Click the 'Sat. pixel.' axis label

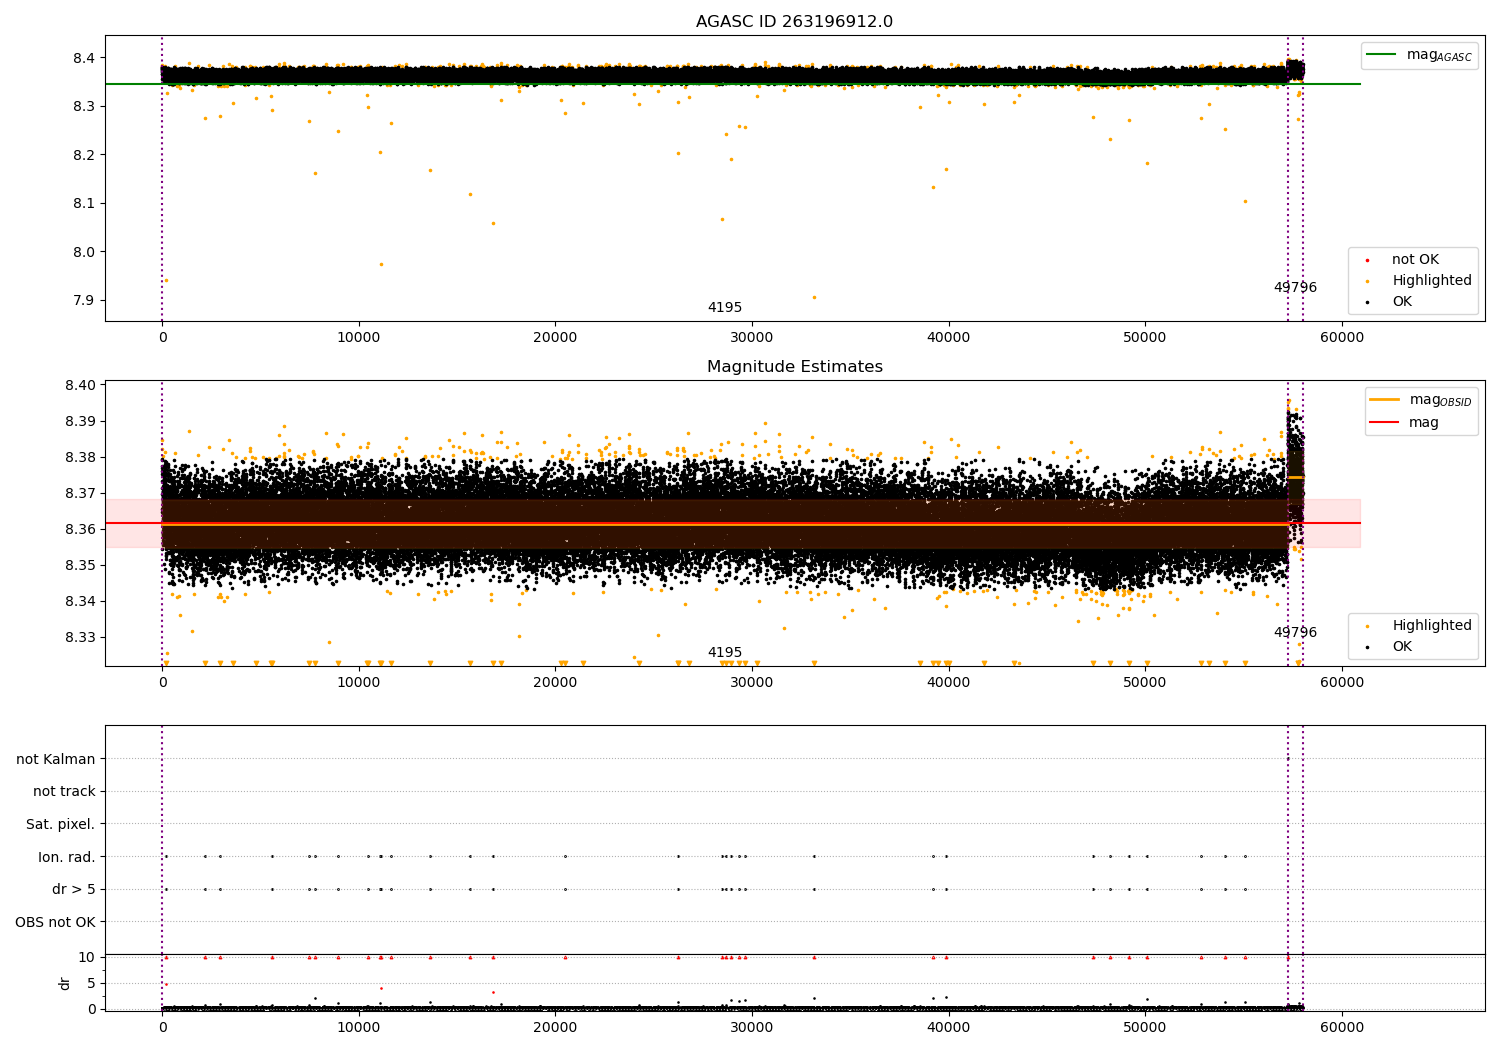60,824
